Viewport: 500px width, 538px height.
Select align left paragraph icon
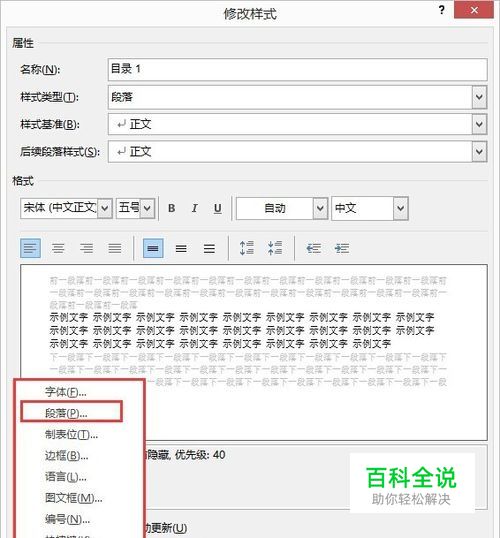(x=31, y=248)
